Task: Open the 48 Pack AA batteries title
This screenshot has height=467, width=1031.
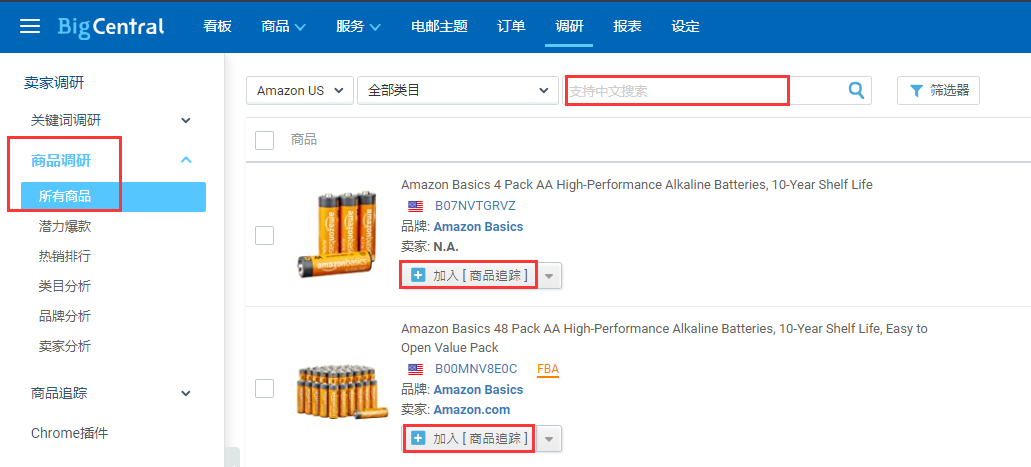Action: (664, 337)
